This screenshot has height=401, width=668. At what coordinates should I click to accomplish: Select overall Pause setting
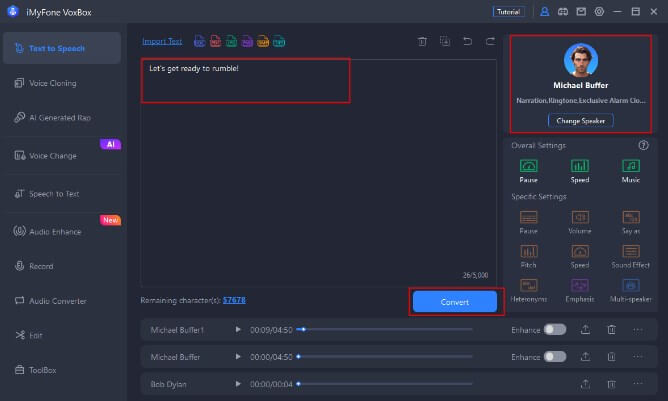click(x=528, y=170)
